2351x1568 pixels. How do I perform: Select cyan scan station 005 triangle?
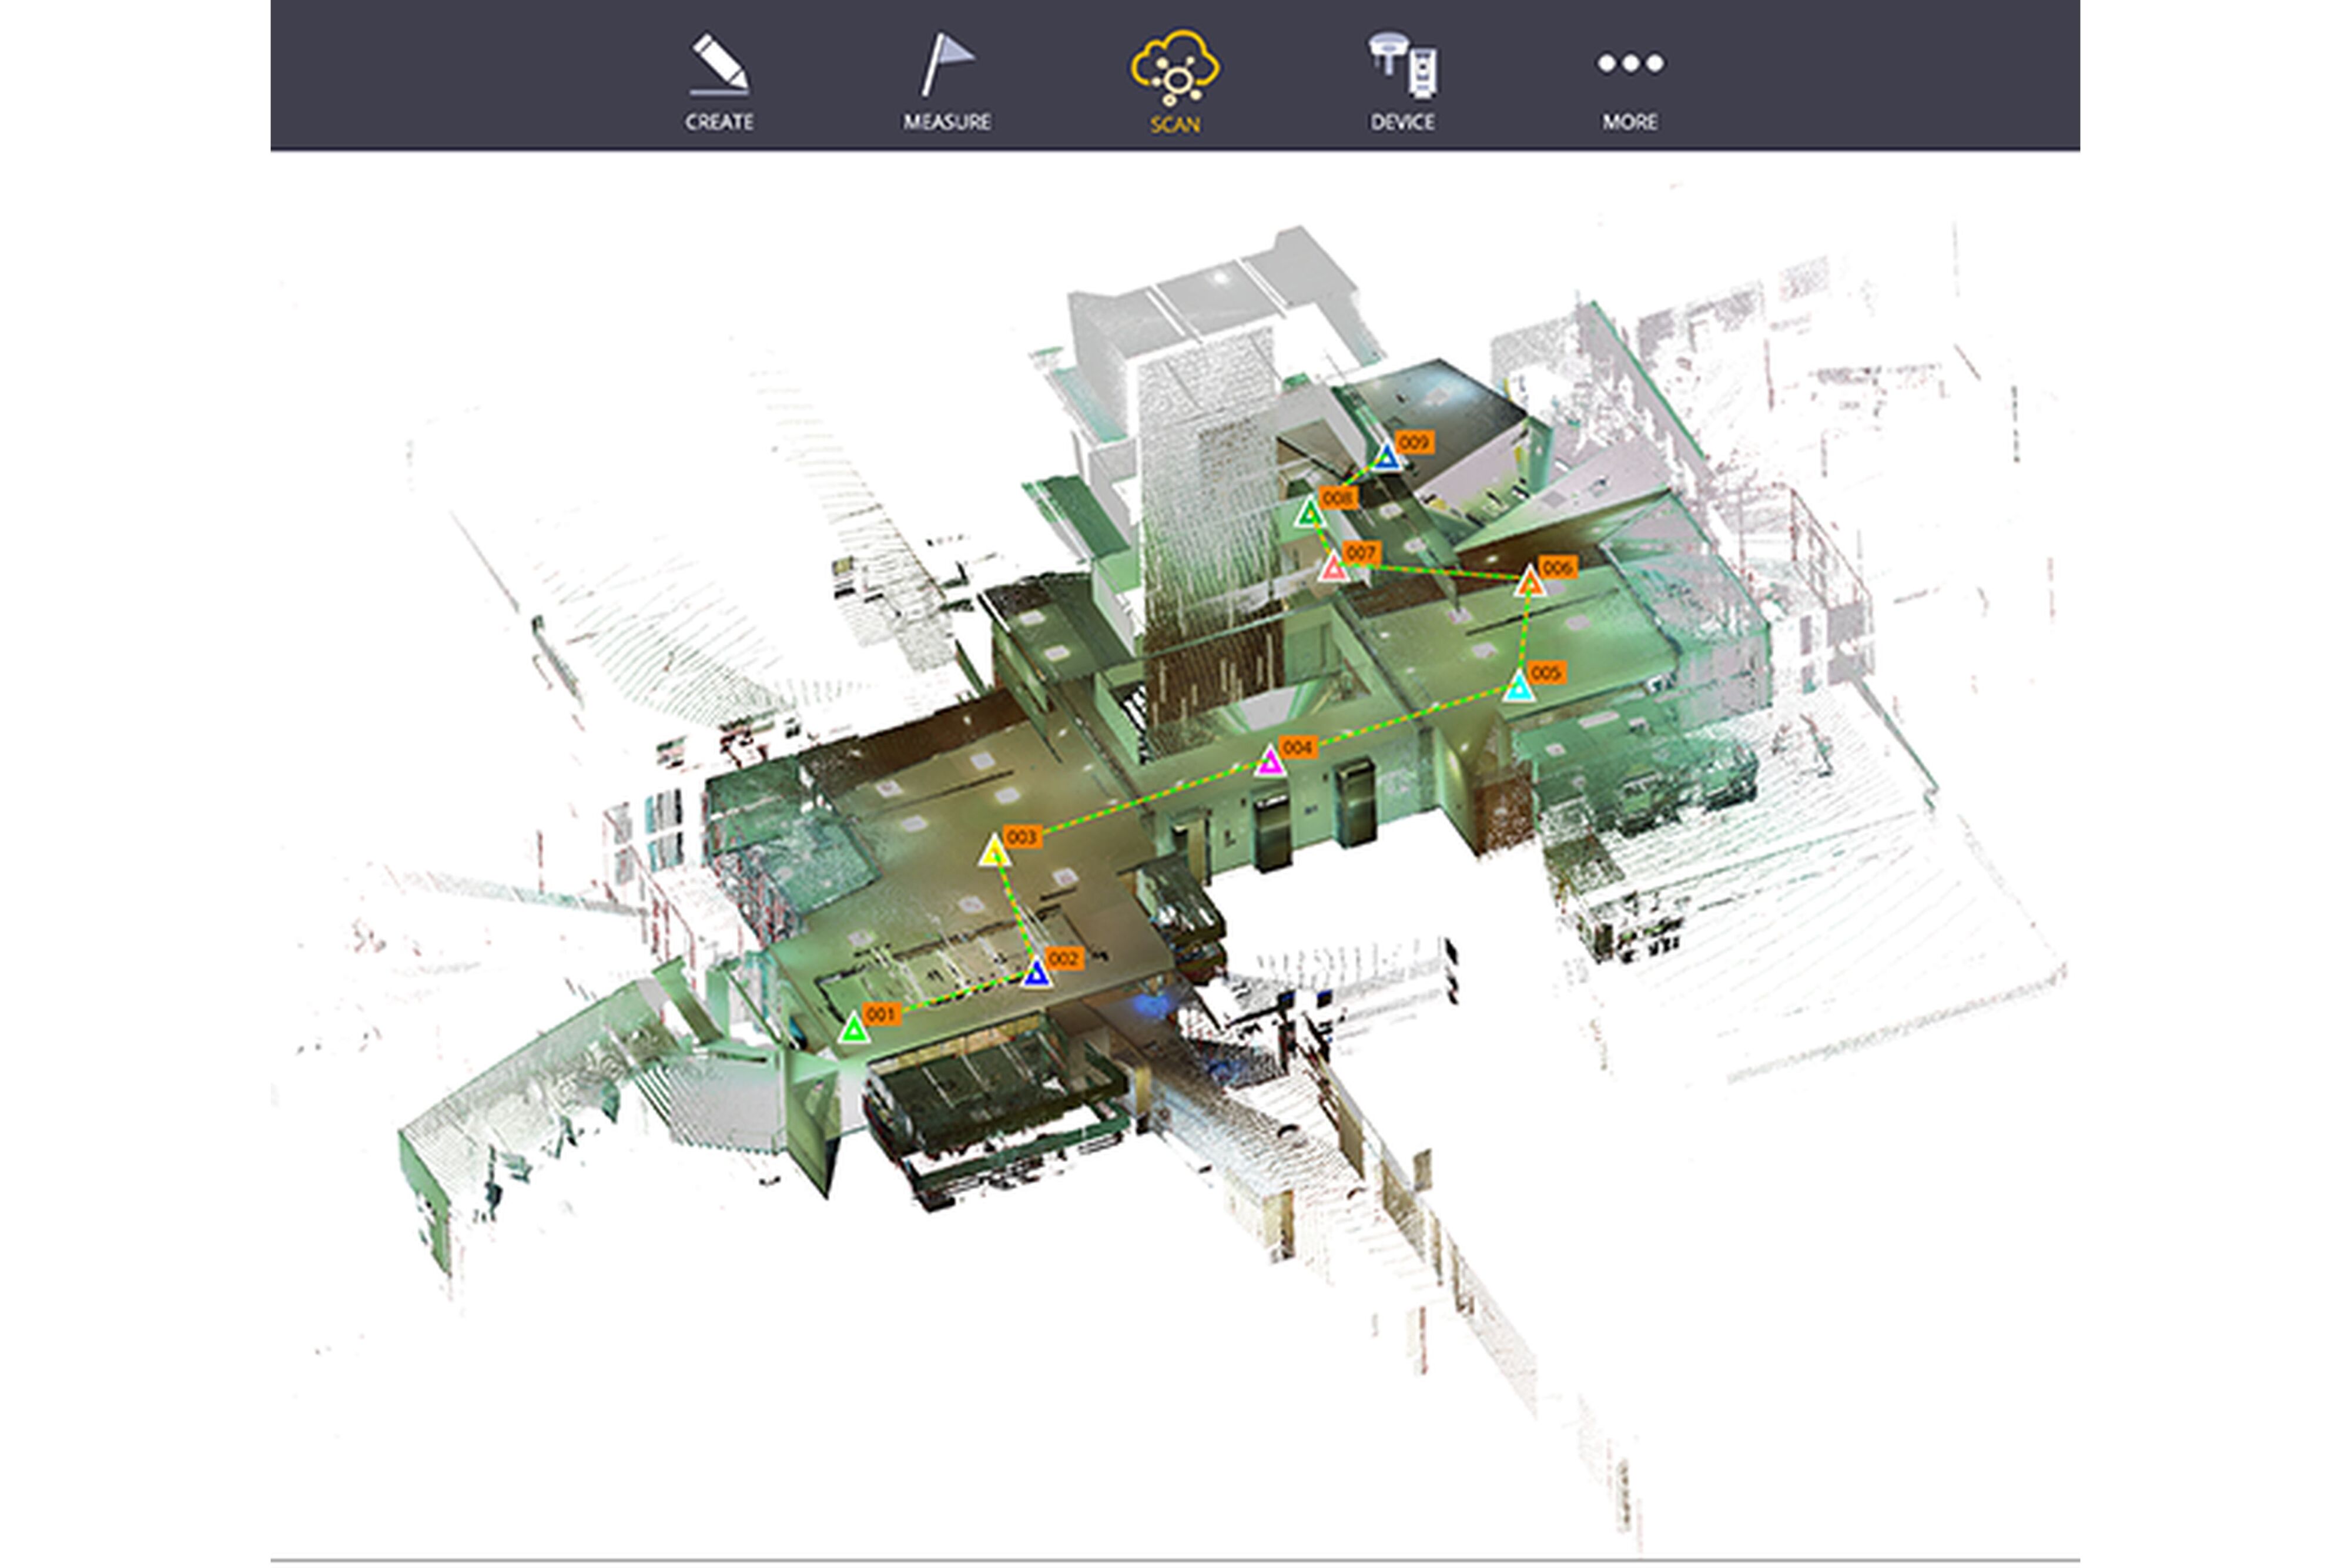[x=1519, y=688]
